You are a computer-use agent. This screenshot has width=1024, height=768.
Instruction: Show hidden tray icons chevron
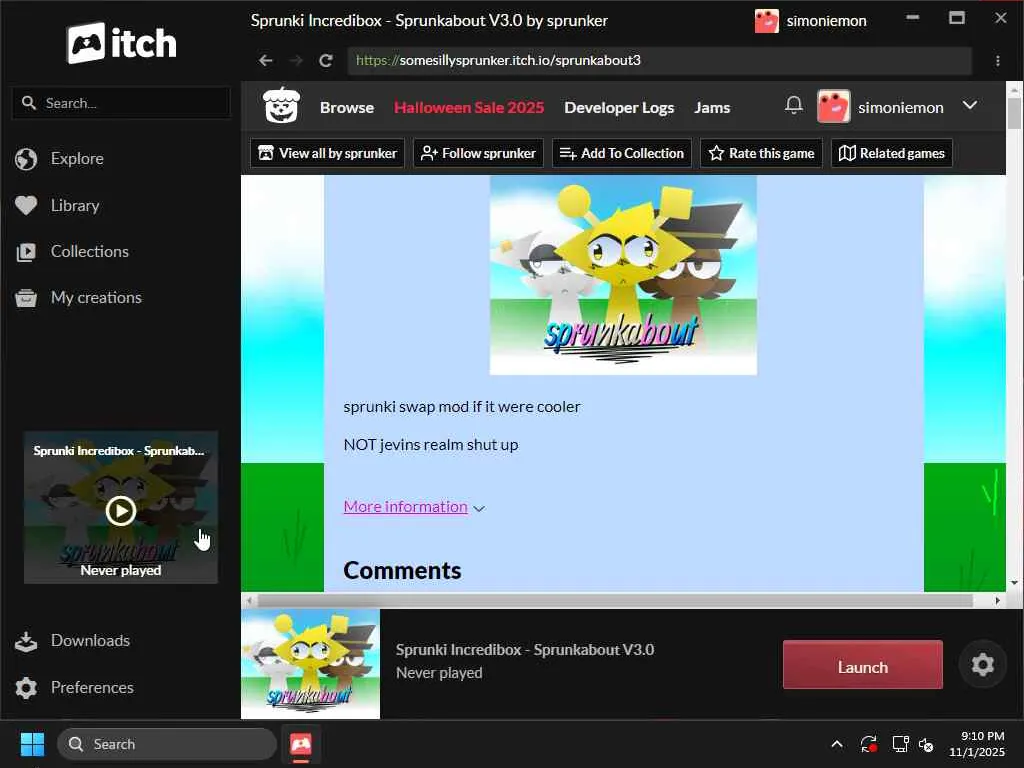click(837, 744)
